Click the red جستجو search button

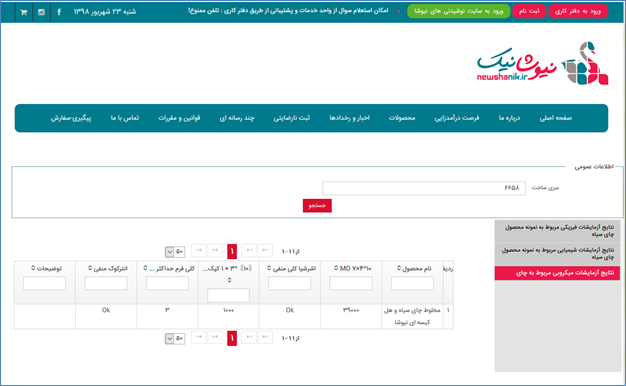point(317,206)
